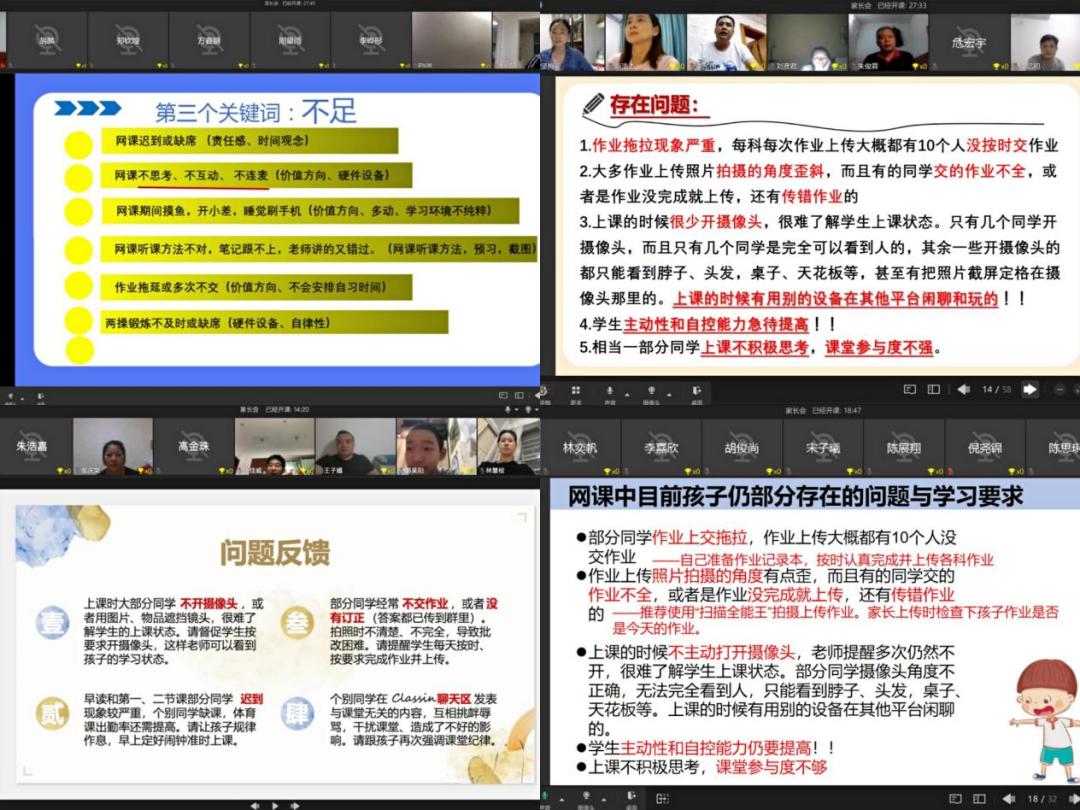Open the chat panel icon beside the 14/58 counter
Viewport: 1080px width, 810px height.
[x=910, y=389]
